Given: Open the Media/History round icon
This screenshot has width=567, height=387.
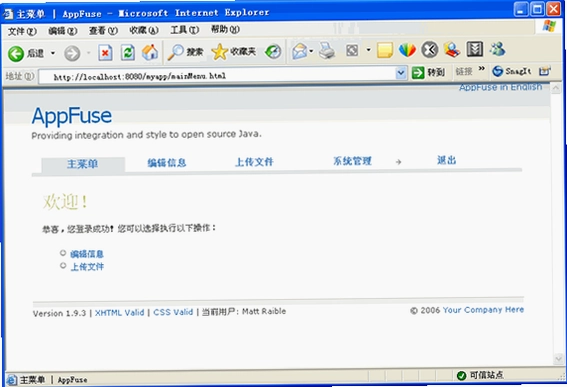Looking at the screenshot, I should coord(273,51).
